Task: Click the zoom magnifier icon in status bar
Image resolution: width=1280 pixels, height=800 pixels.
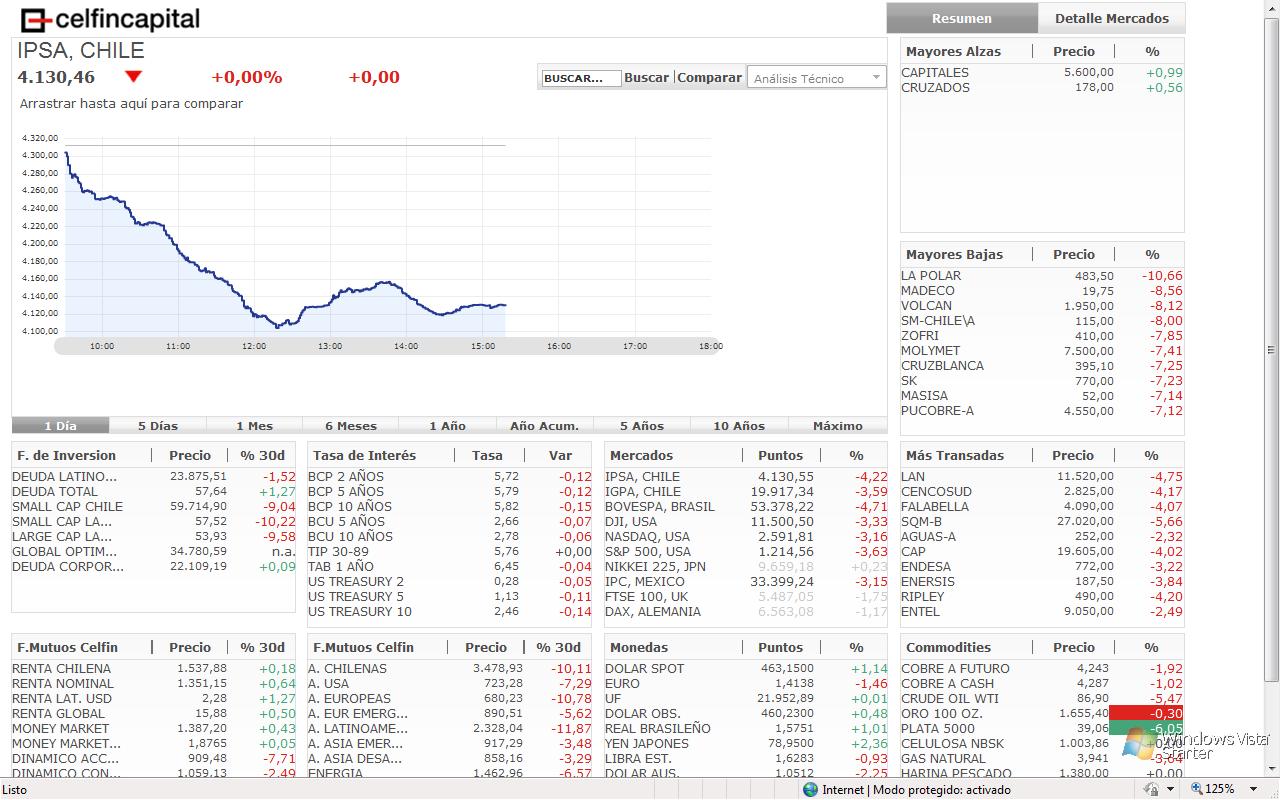Action: coord(1194,790)
